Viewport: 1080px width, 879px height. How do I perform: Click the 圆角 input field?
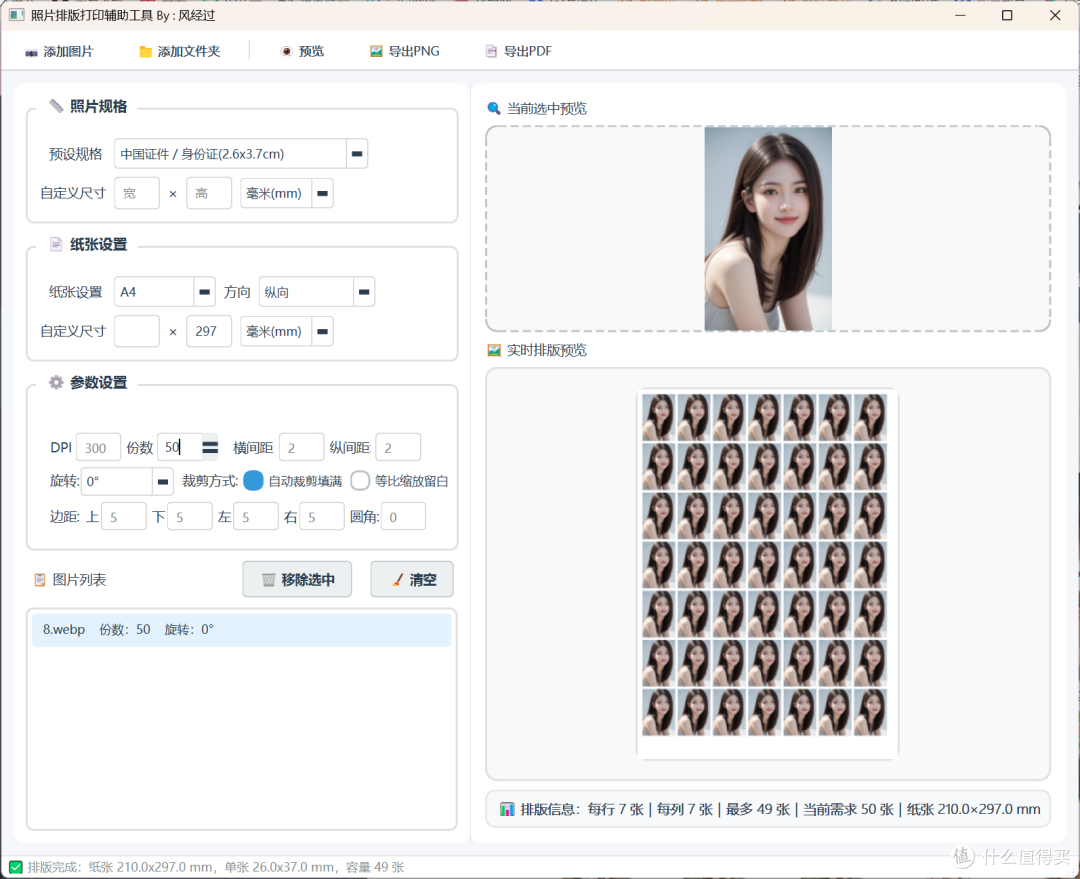pos(404,517)
